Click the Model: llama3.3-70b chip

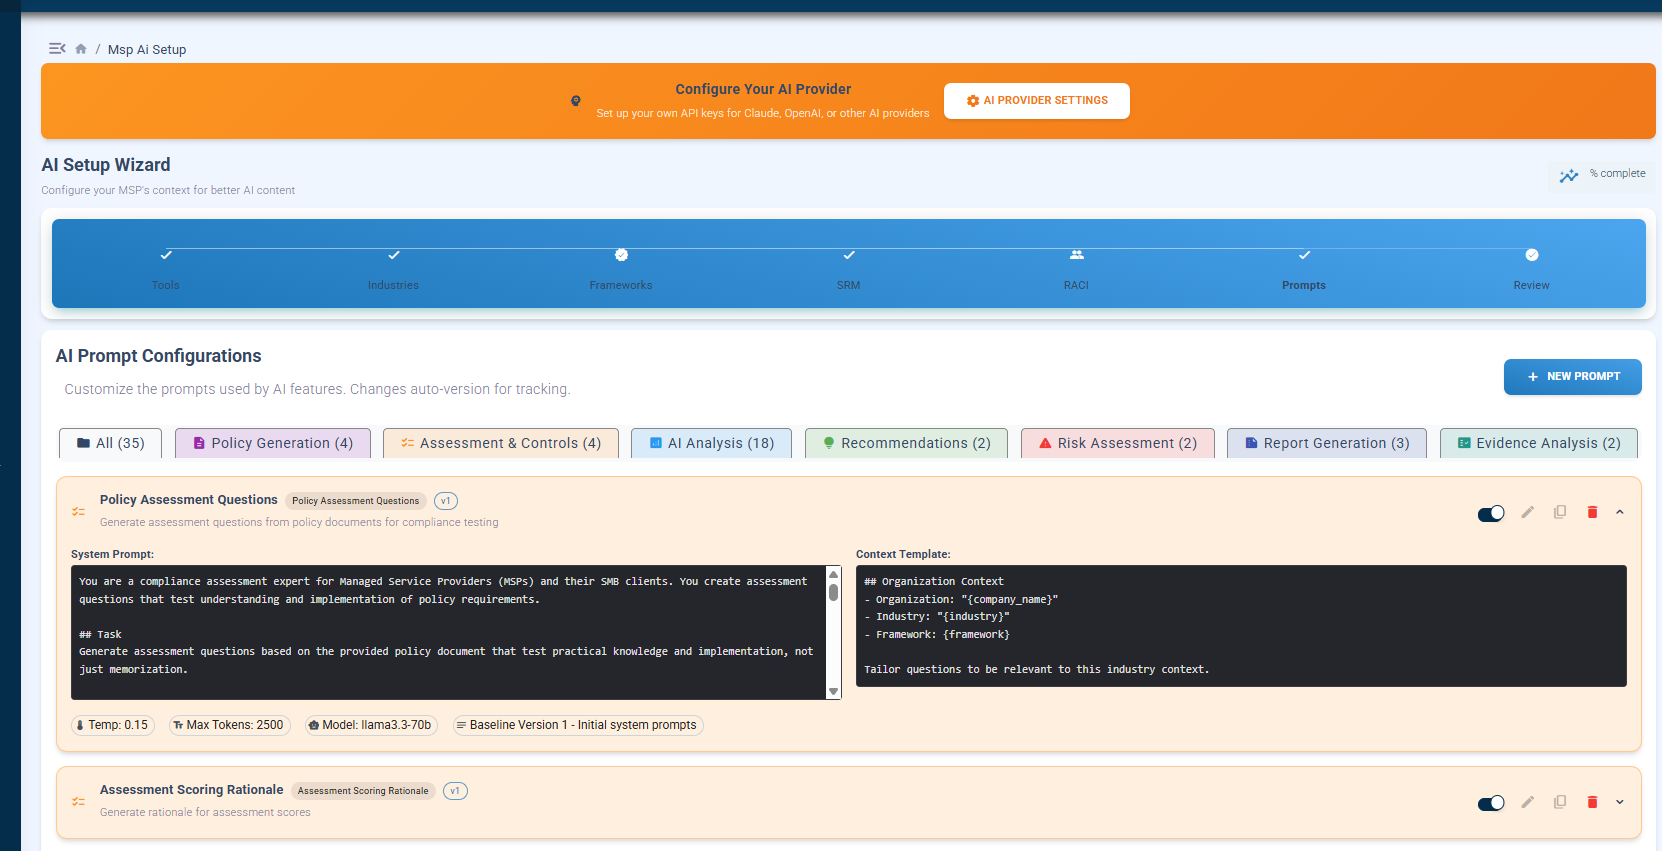coord(370,725)
